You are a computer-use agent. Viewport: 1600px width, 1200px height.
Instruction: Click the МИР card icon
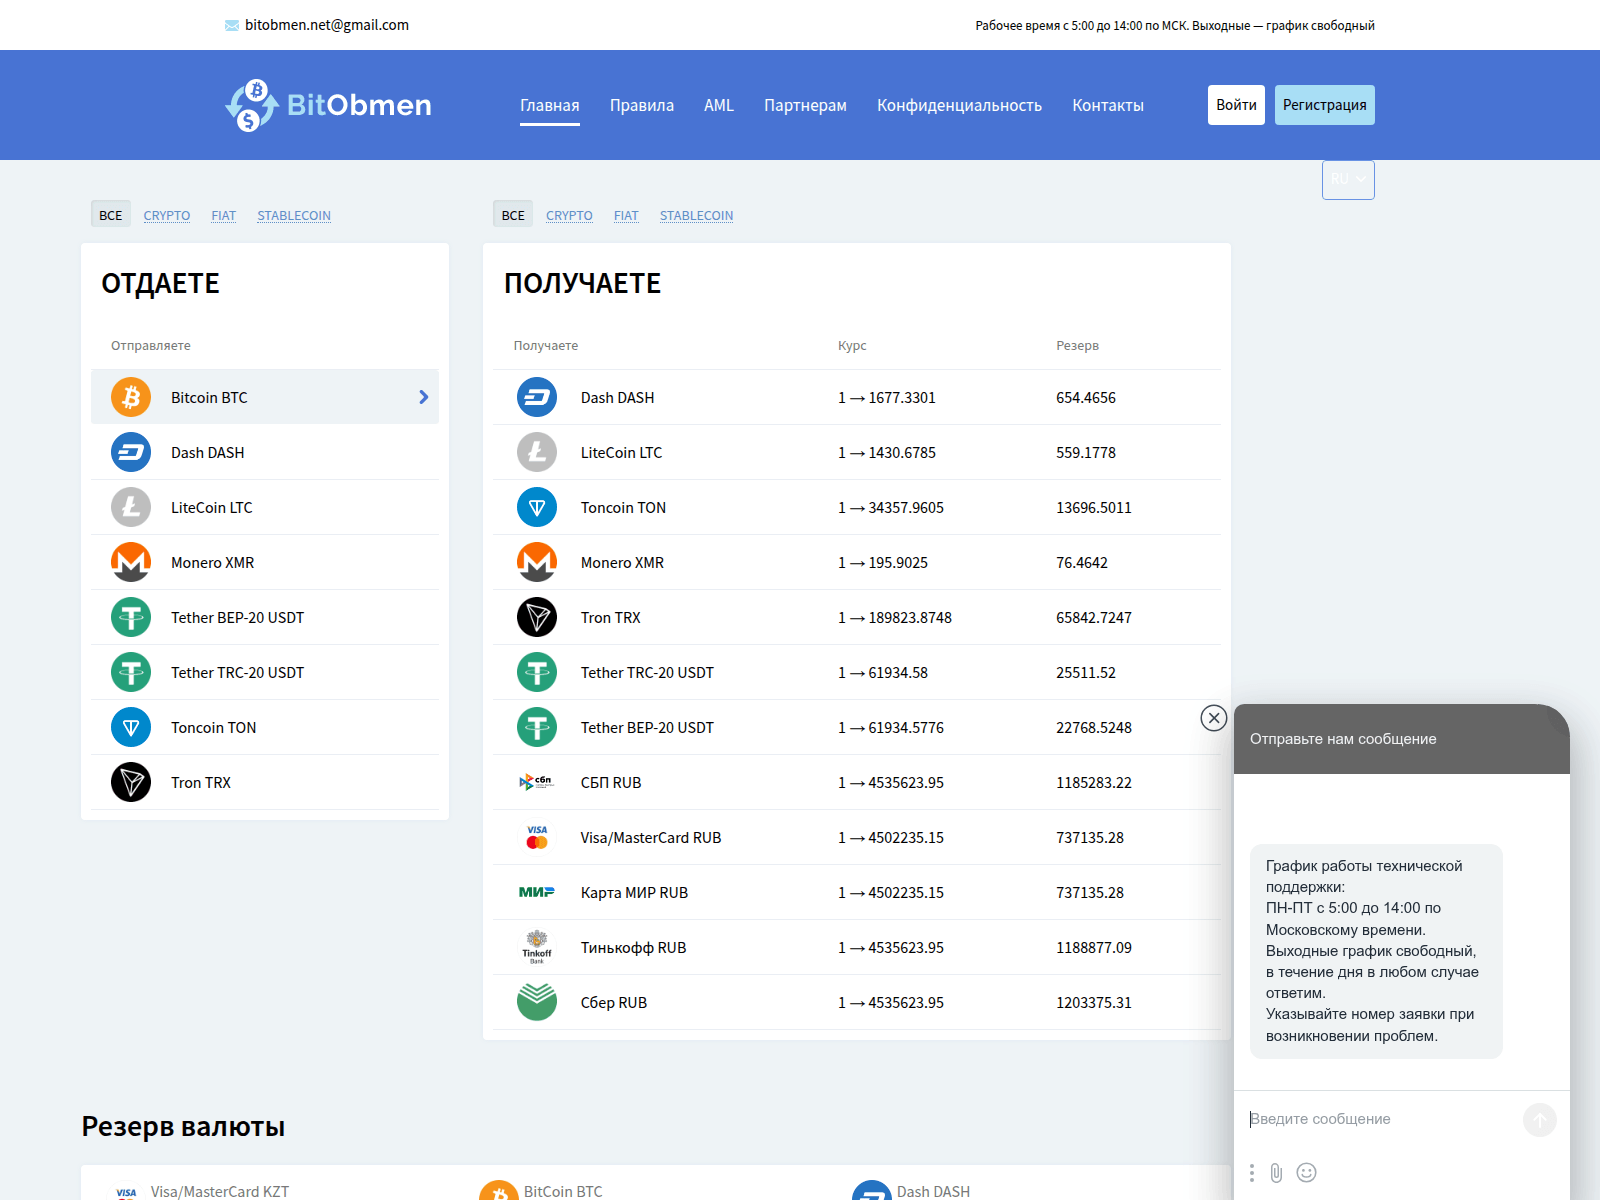pyautogui.click(x=537, y=892)
